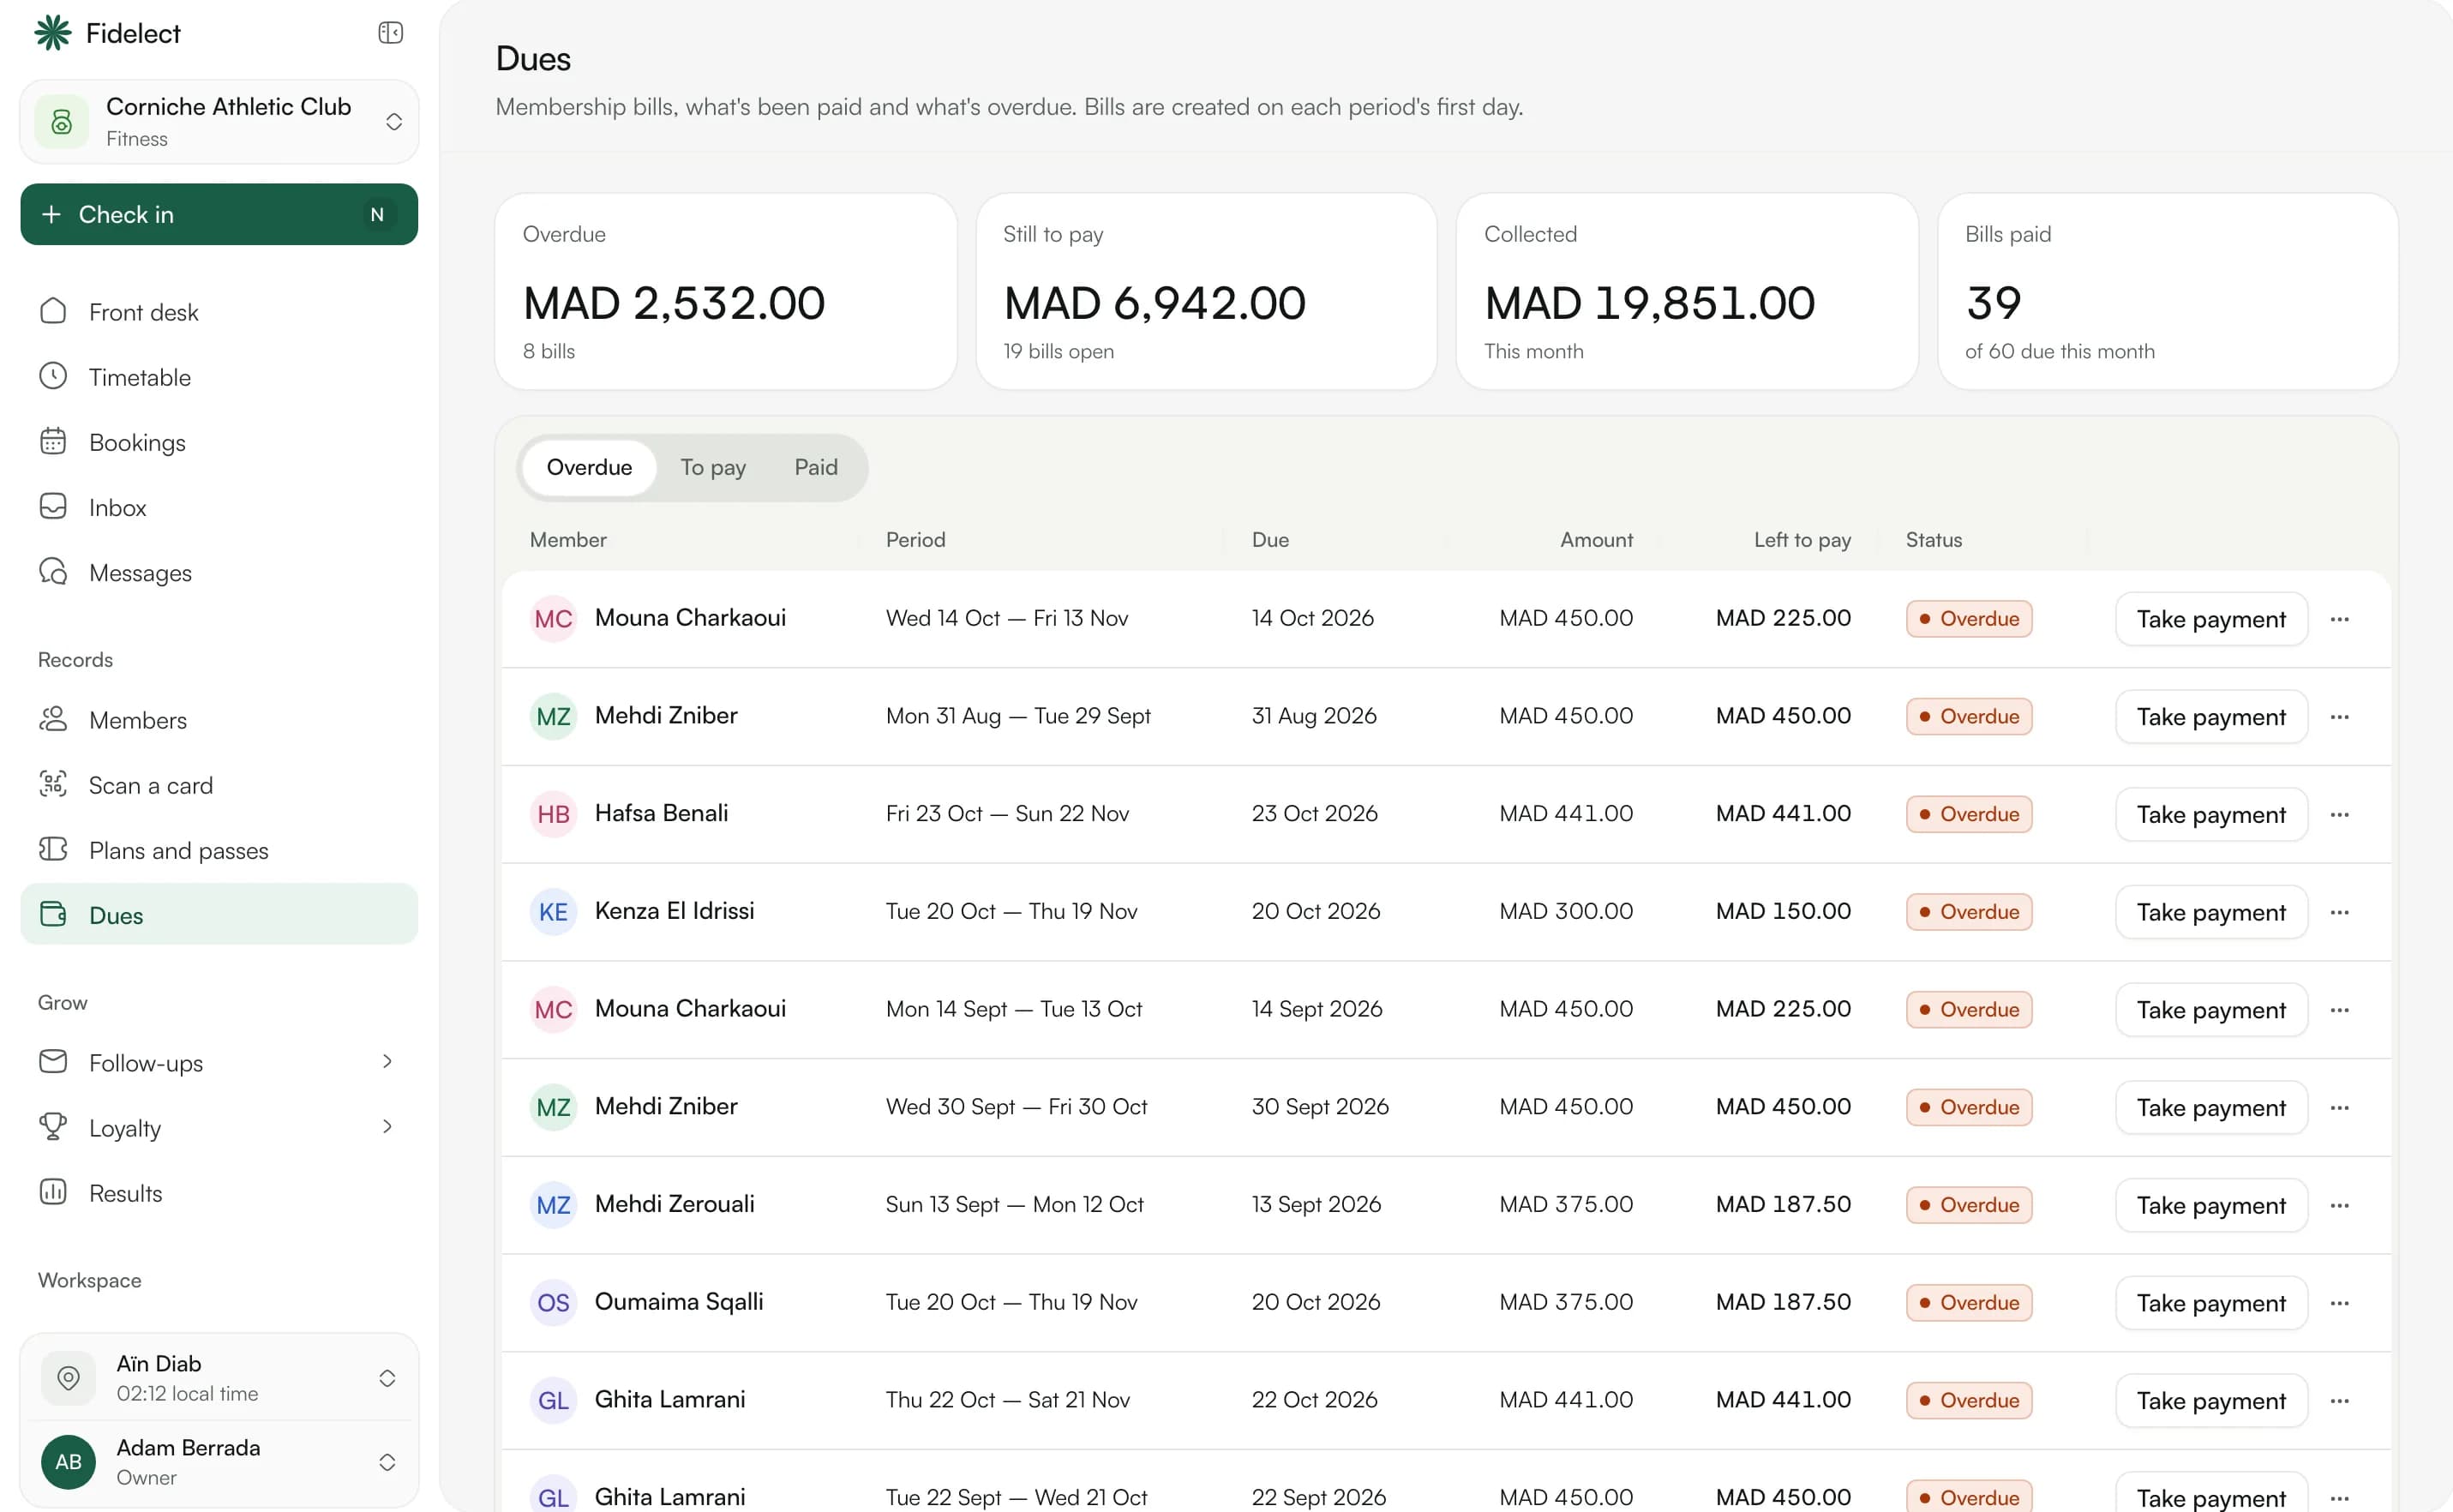Click the due date 13 Sept 2026

tap(1316, 1204)
